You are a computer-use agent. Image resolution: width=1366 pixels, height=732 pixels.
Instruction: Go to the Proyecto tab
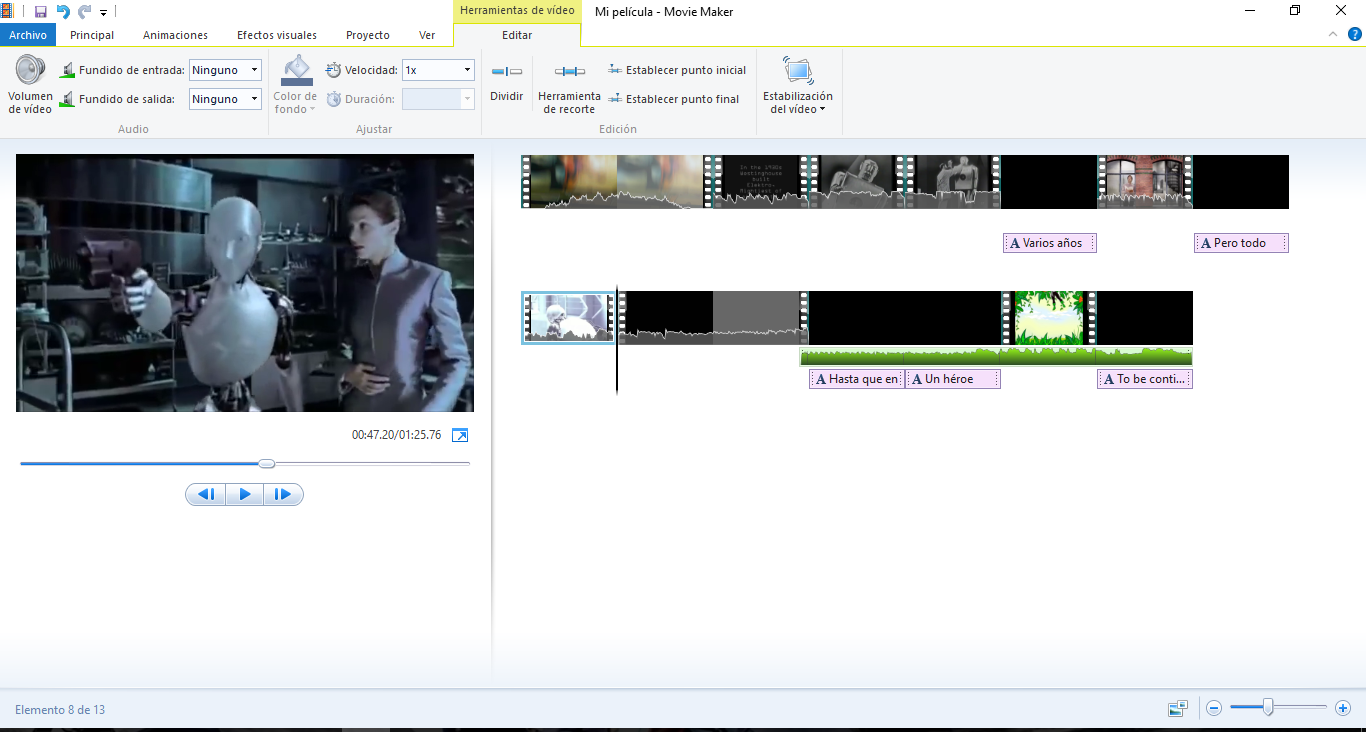[x=368, y=35]
